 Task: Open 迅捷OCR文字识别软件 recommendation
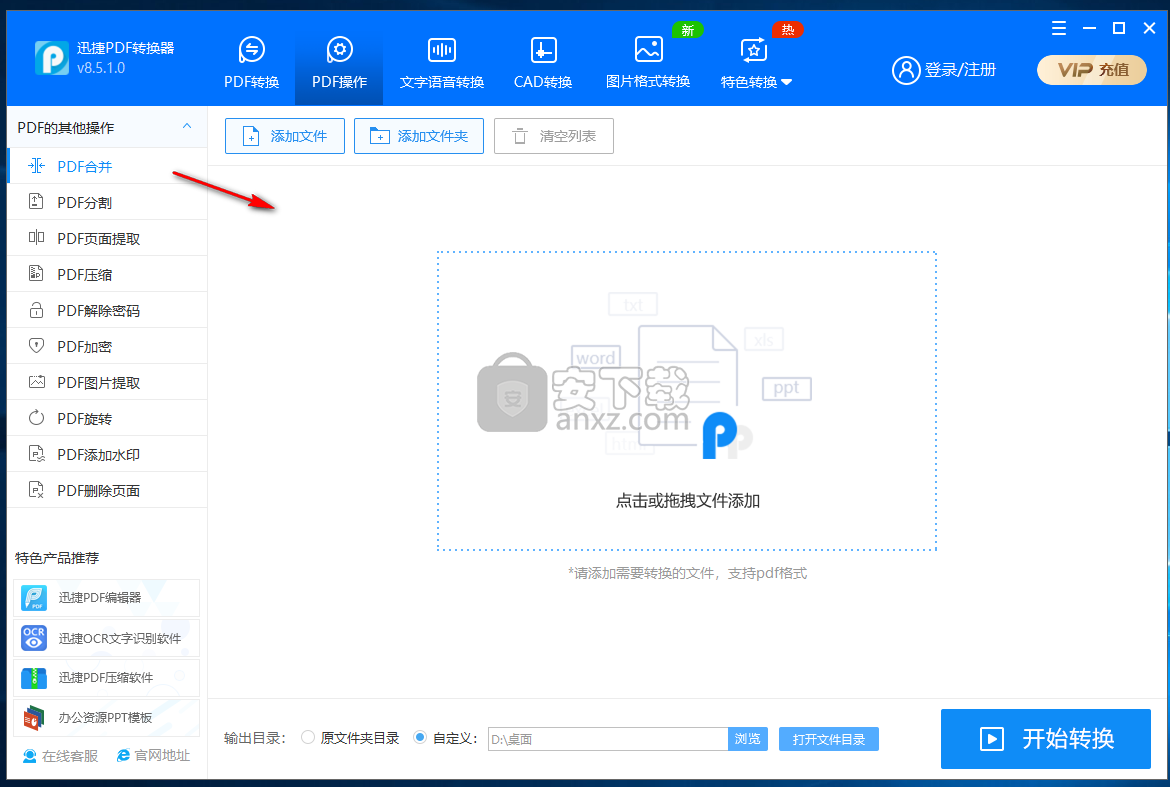click(106, 638)
